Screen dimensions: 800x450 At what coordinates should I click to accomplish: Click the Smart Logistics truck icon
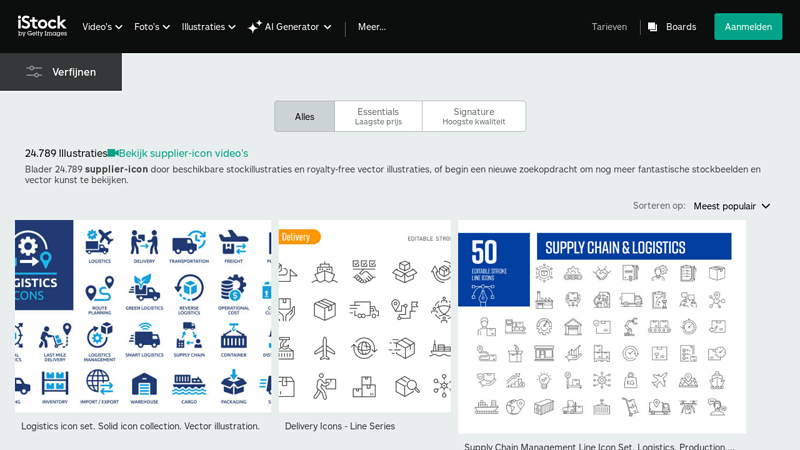(x=144, y=335)
